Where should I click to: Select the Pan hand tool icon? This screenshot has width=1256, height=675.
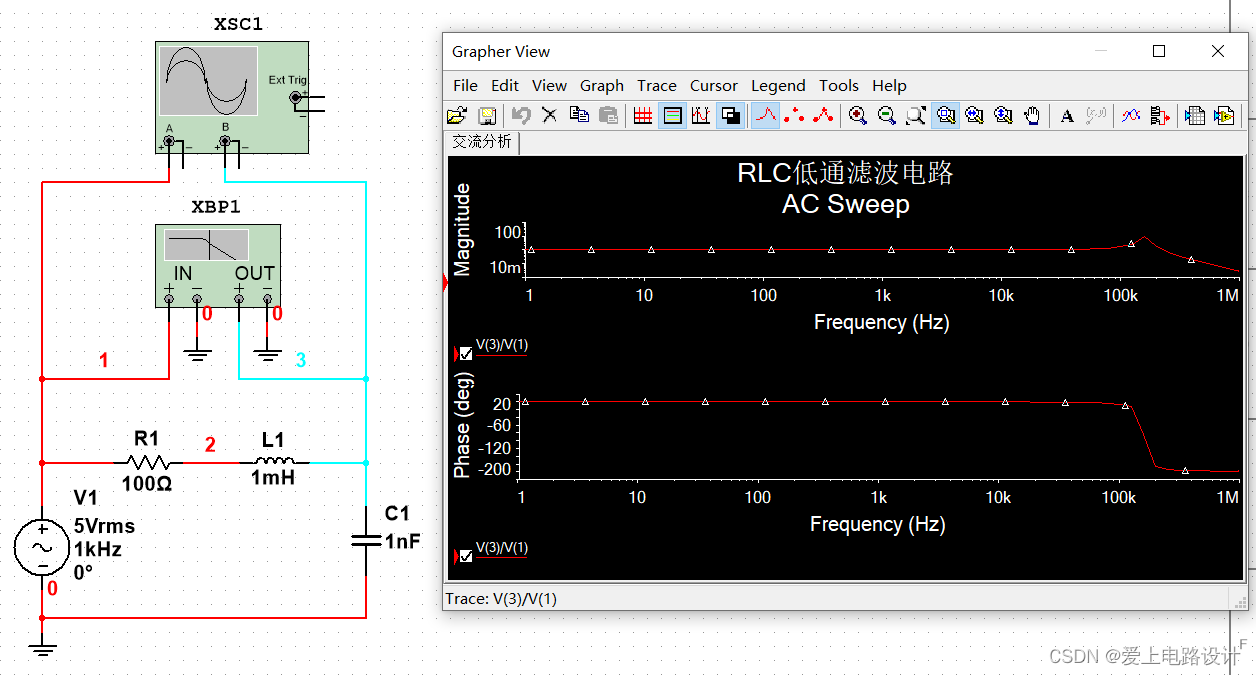pyautogui.click(x=1033, y=115)
